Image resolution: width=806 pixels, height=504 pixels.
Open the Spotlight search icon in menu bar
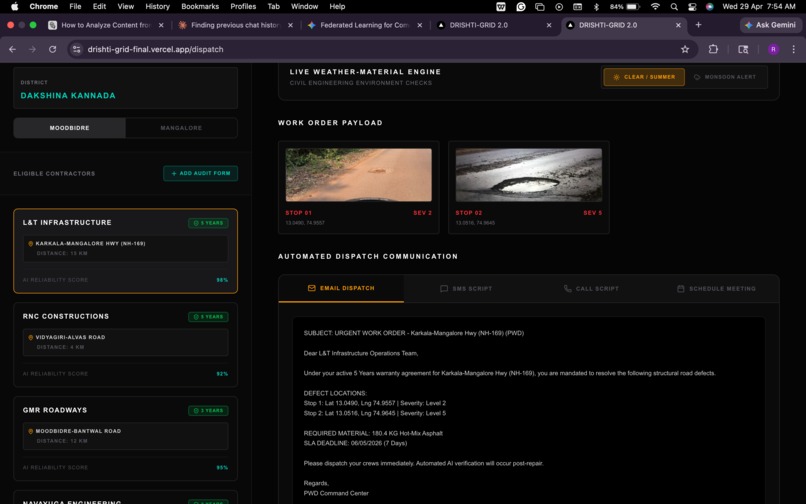(x=674, y=7)
